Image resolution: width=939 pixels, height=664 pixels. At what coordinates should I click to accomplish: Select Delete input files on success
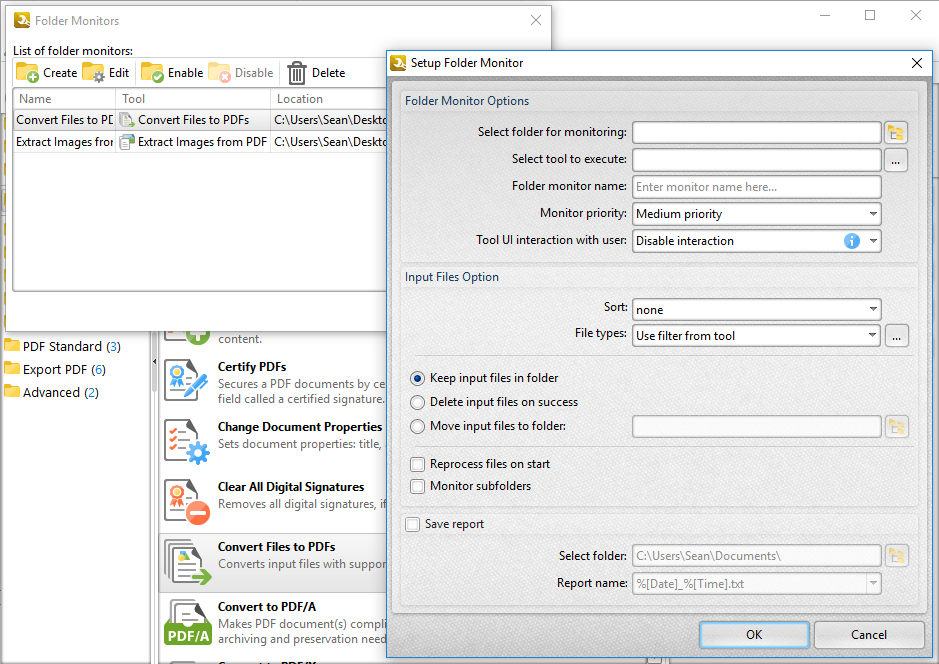(x=418, y=402)
